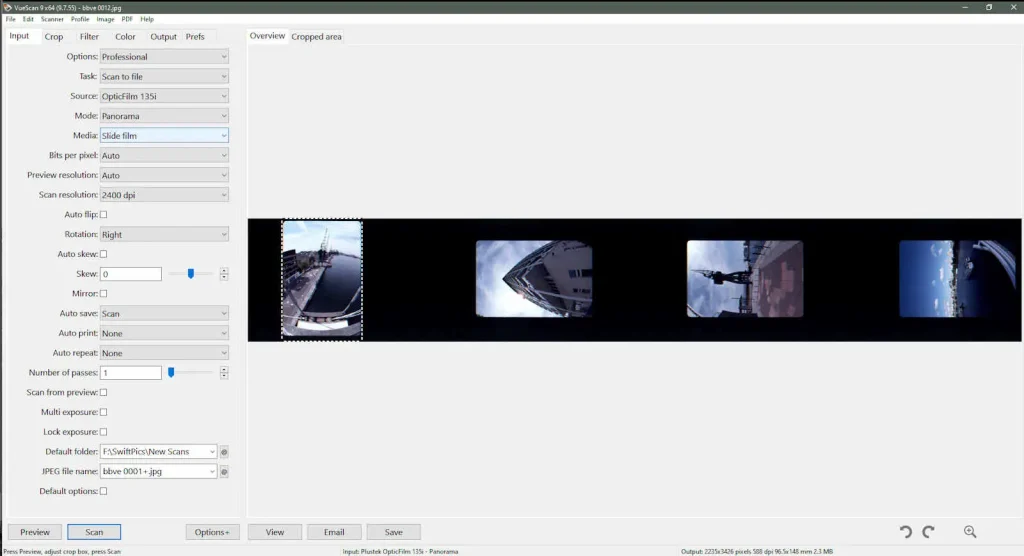Enable the Auto skew checkbox
The height and width of the screenshot is (556, 1024).
click(x=103, y=254)
